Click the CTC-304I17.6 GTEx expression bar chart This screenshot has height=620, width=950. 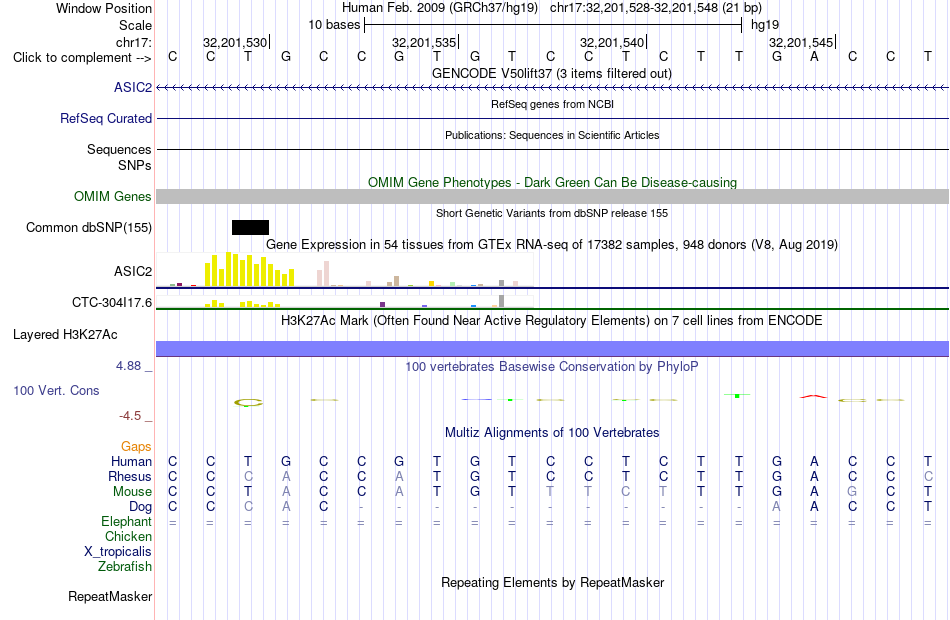(344, 301)
